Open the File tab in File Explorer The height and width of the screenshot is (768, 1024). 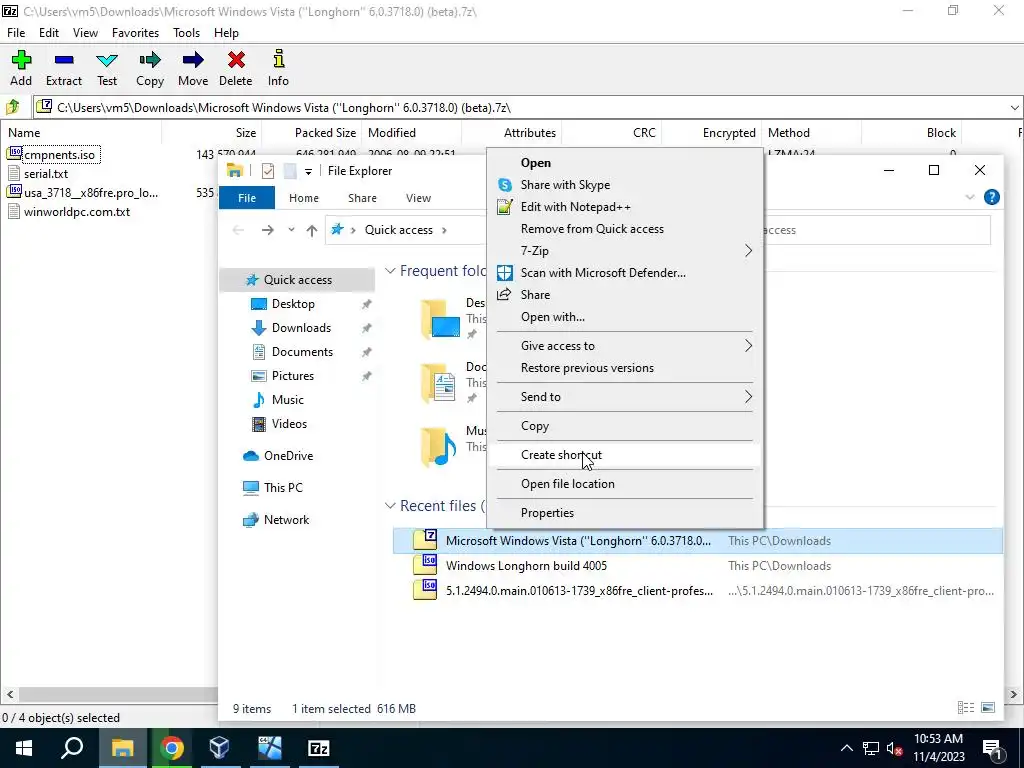pyautogui.click(x=247, y=198)
